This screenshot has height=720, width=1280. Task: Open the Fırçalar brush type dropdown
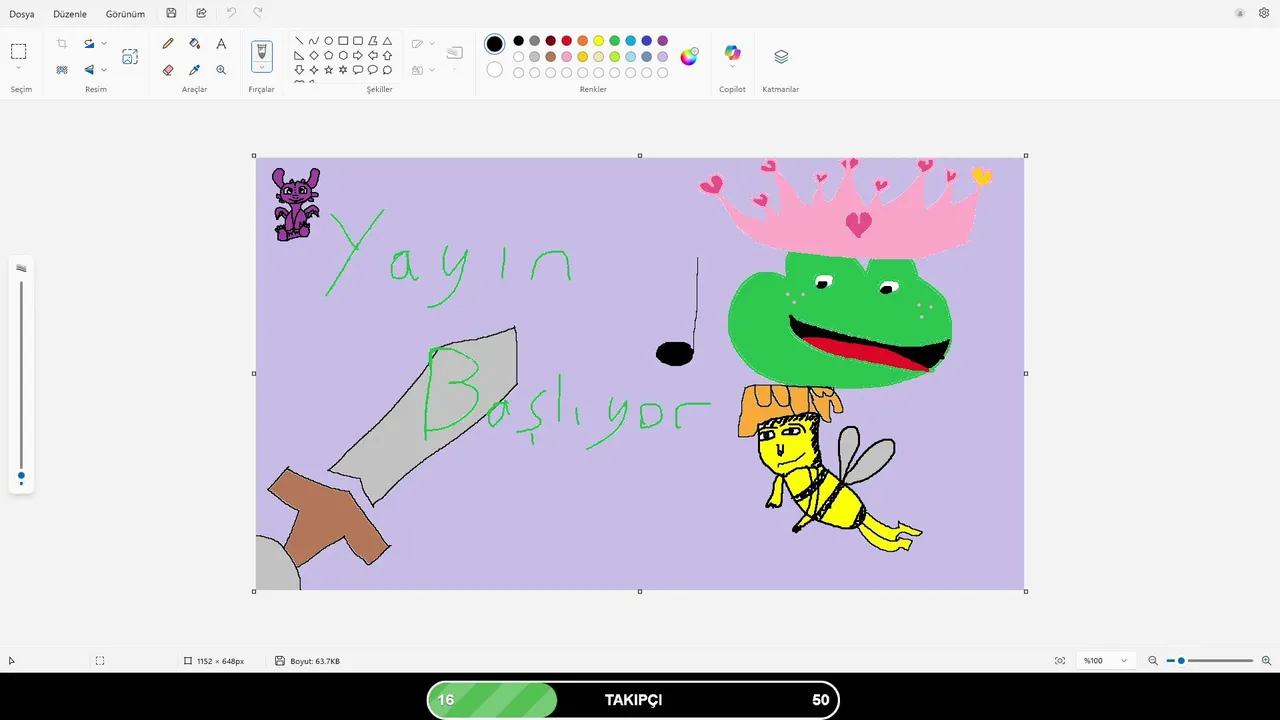pos(261,67)
